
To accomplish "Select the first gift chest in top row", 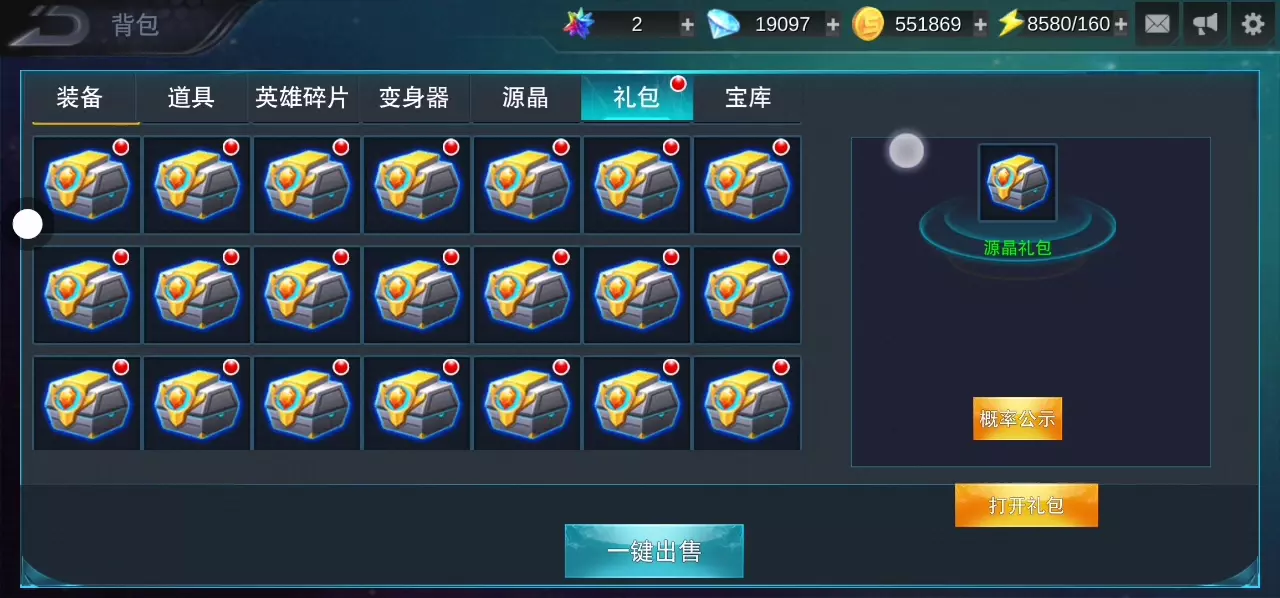I will 86,185.
